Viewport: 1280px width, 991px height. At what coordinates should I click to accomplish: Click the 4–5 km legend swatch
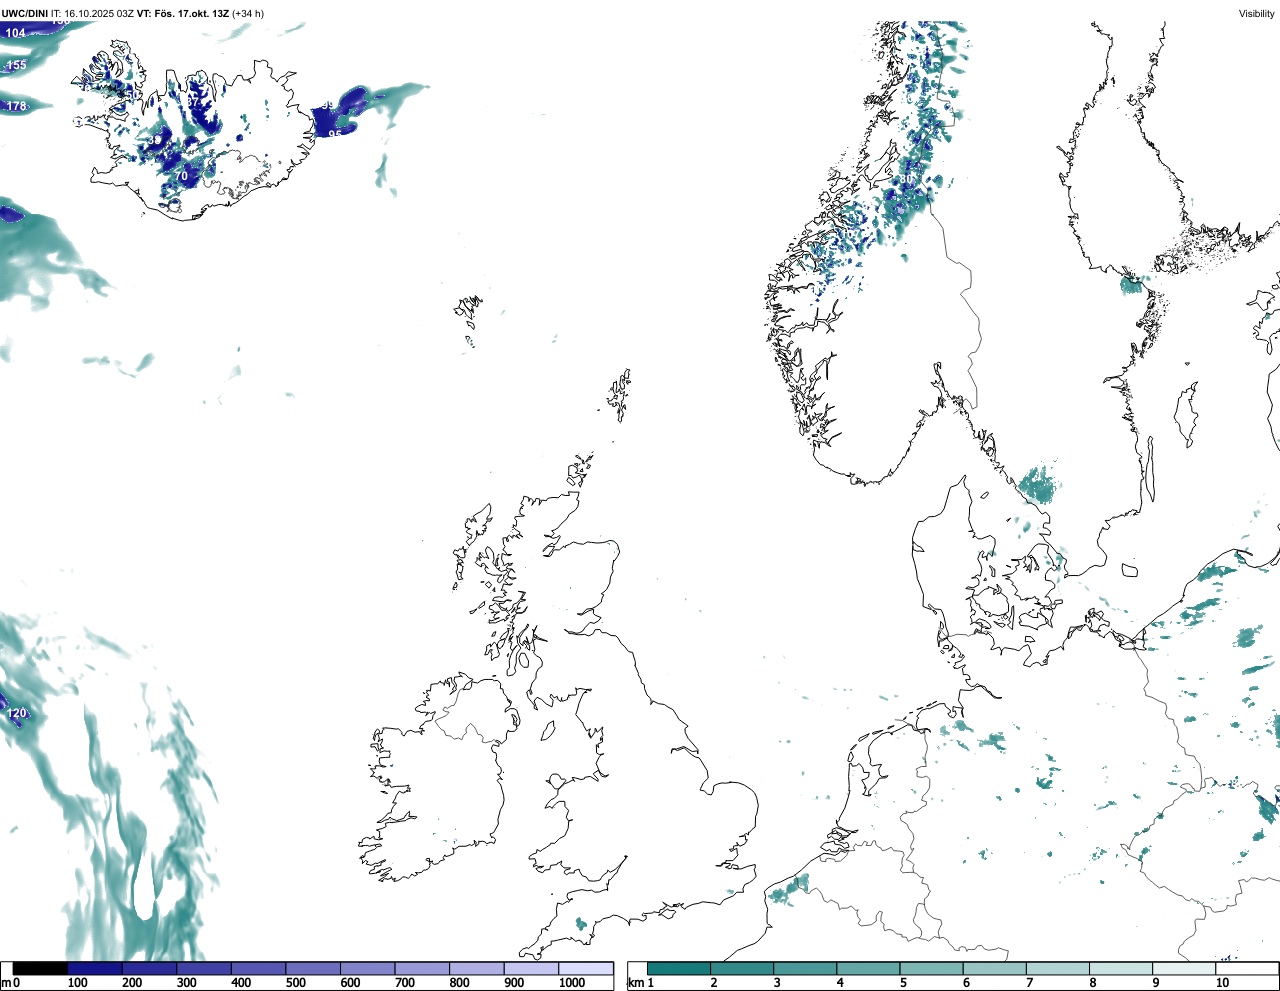click(868, 968)
